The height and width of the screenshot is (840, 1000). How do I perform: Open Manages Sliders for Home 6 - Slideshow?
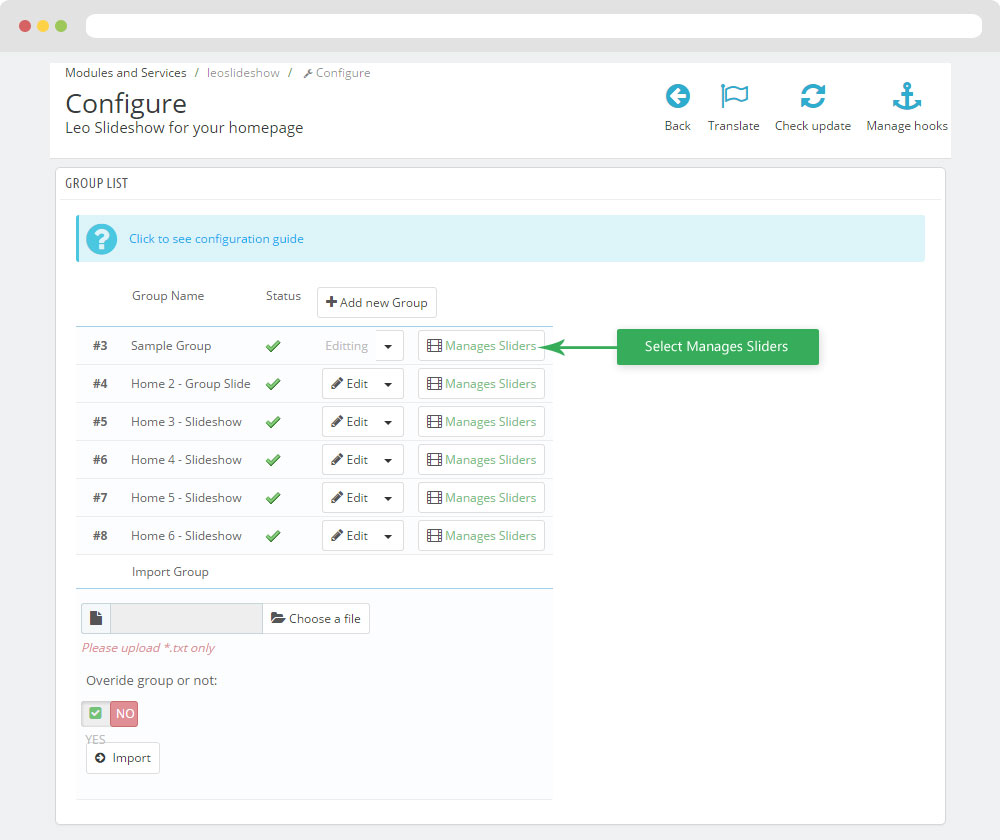point(482,536)
